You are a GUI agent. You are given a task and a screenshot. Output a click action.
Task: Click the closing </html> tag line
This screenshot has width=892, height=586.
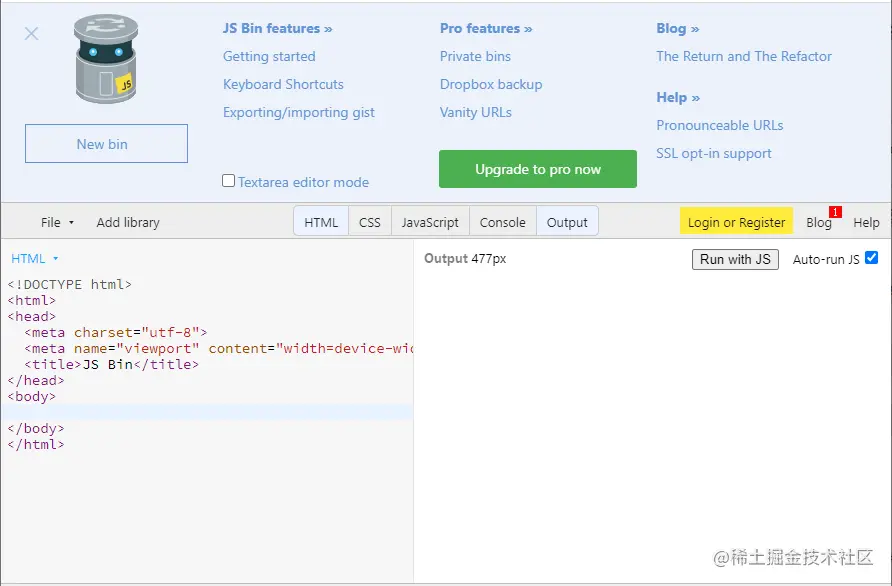36,444
